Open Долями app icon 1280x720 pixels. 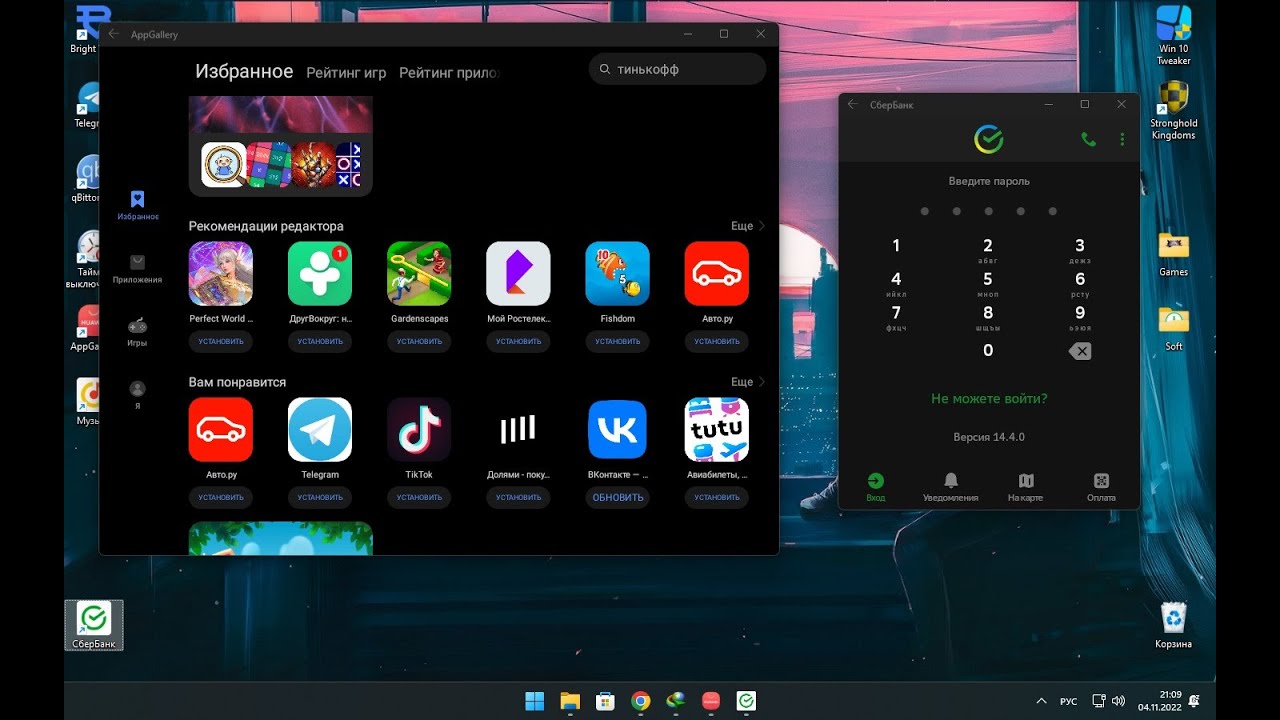518,429
